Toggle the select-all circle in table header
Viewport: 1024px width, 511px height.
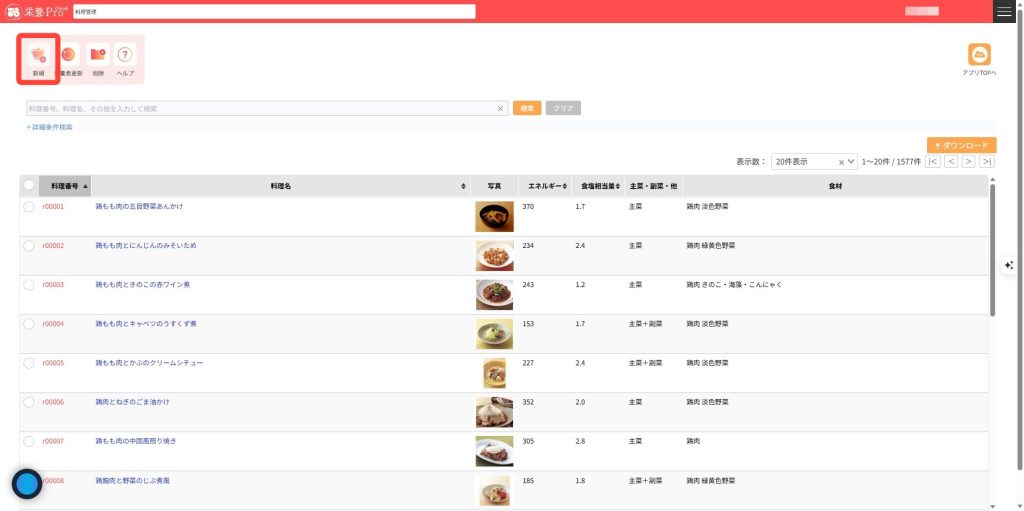coord(29,185)
